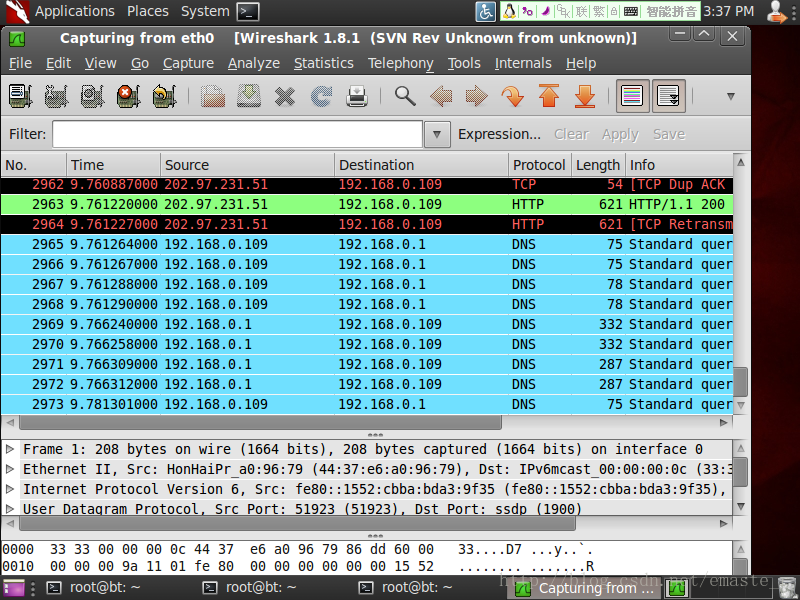Start a new live capture icon

(92, 96)
